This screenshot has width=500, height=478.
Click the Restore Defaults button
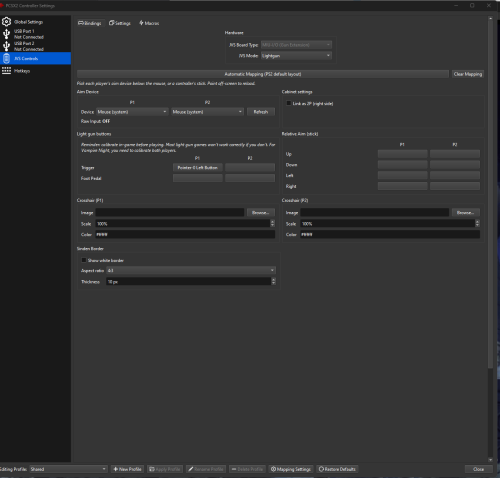pos(337,469)
